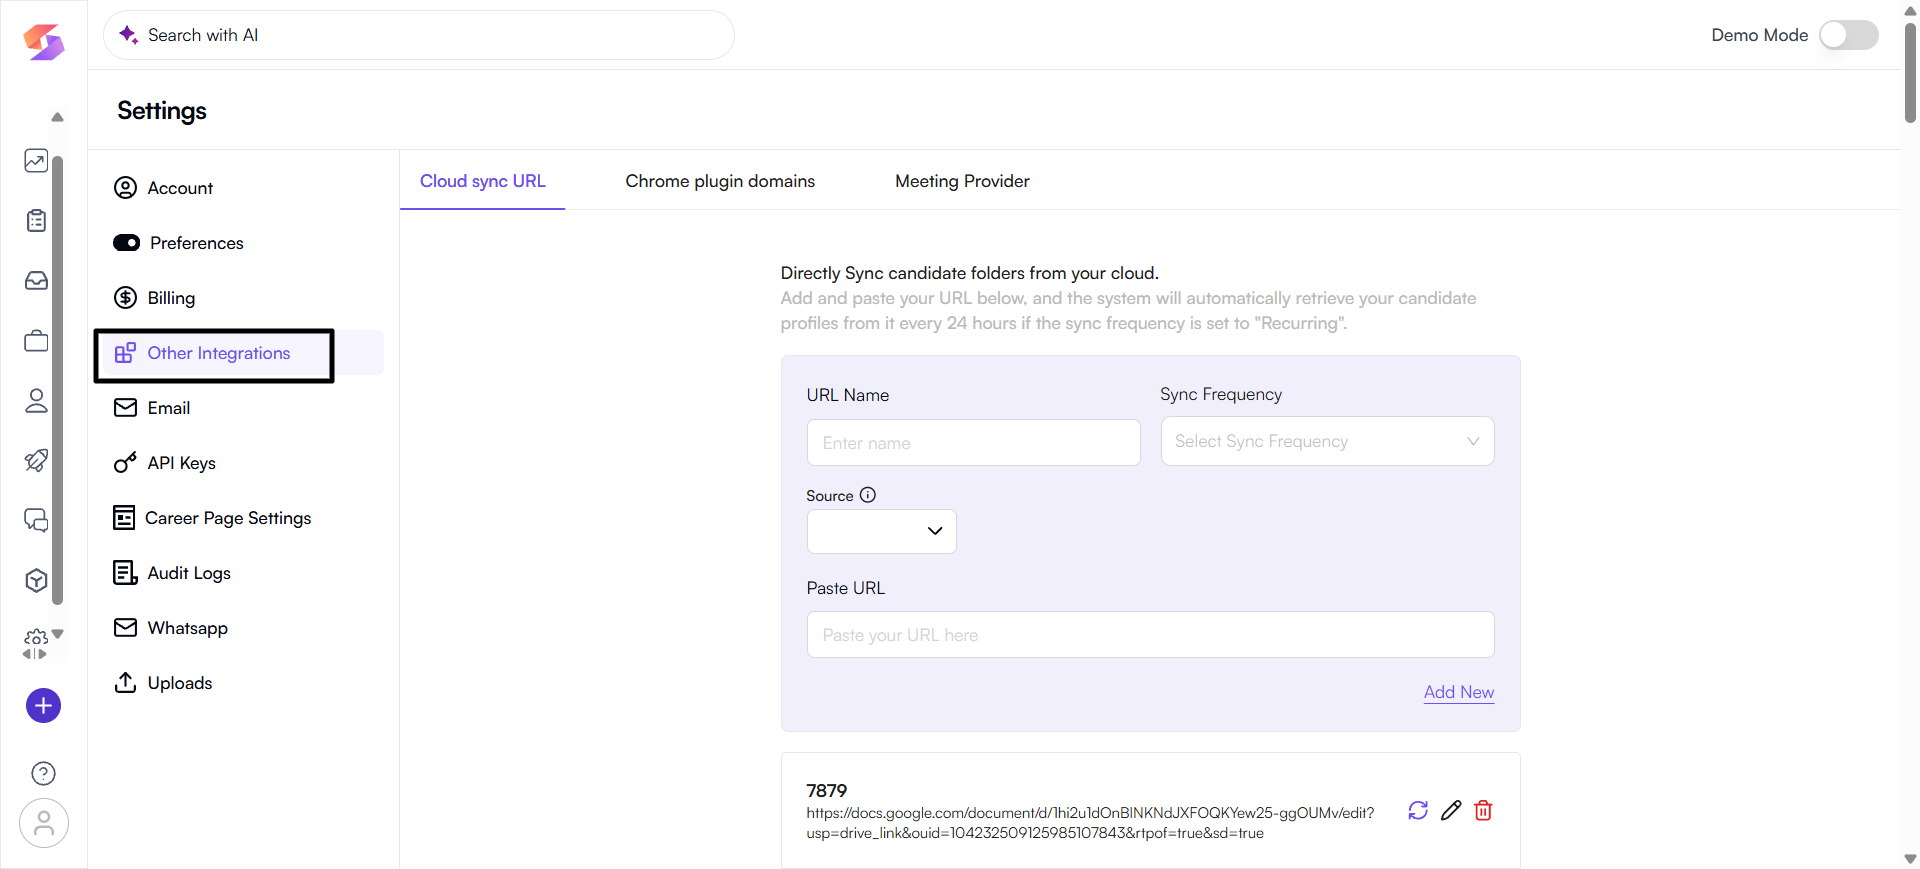Click the page's vertical scrollbar thumb
This screenshot has width=1920, height=869.
coord(1910,70)
